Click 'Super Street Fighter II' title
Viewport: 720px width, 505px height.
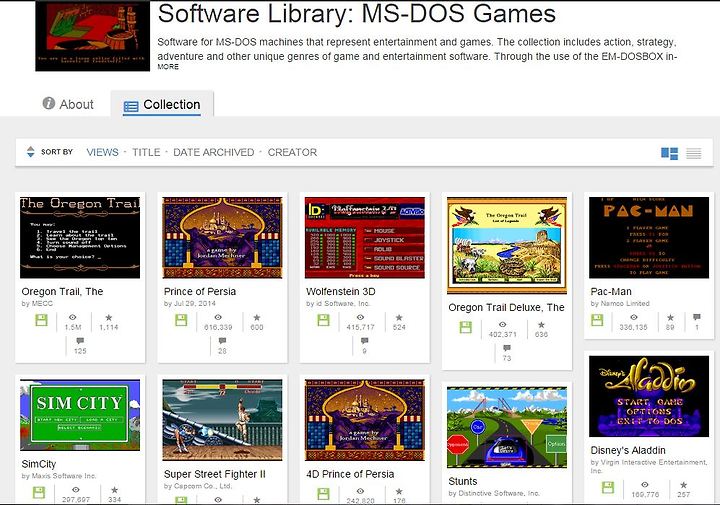point(214,474)
